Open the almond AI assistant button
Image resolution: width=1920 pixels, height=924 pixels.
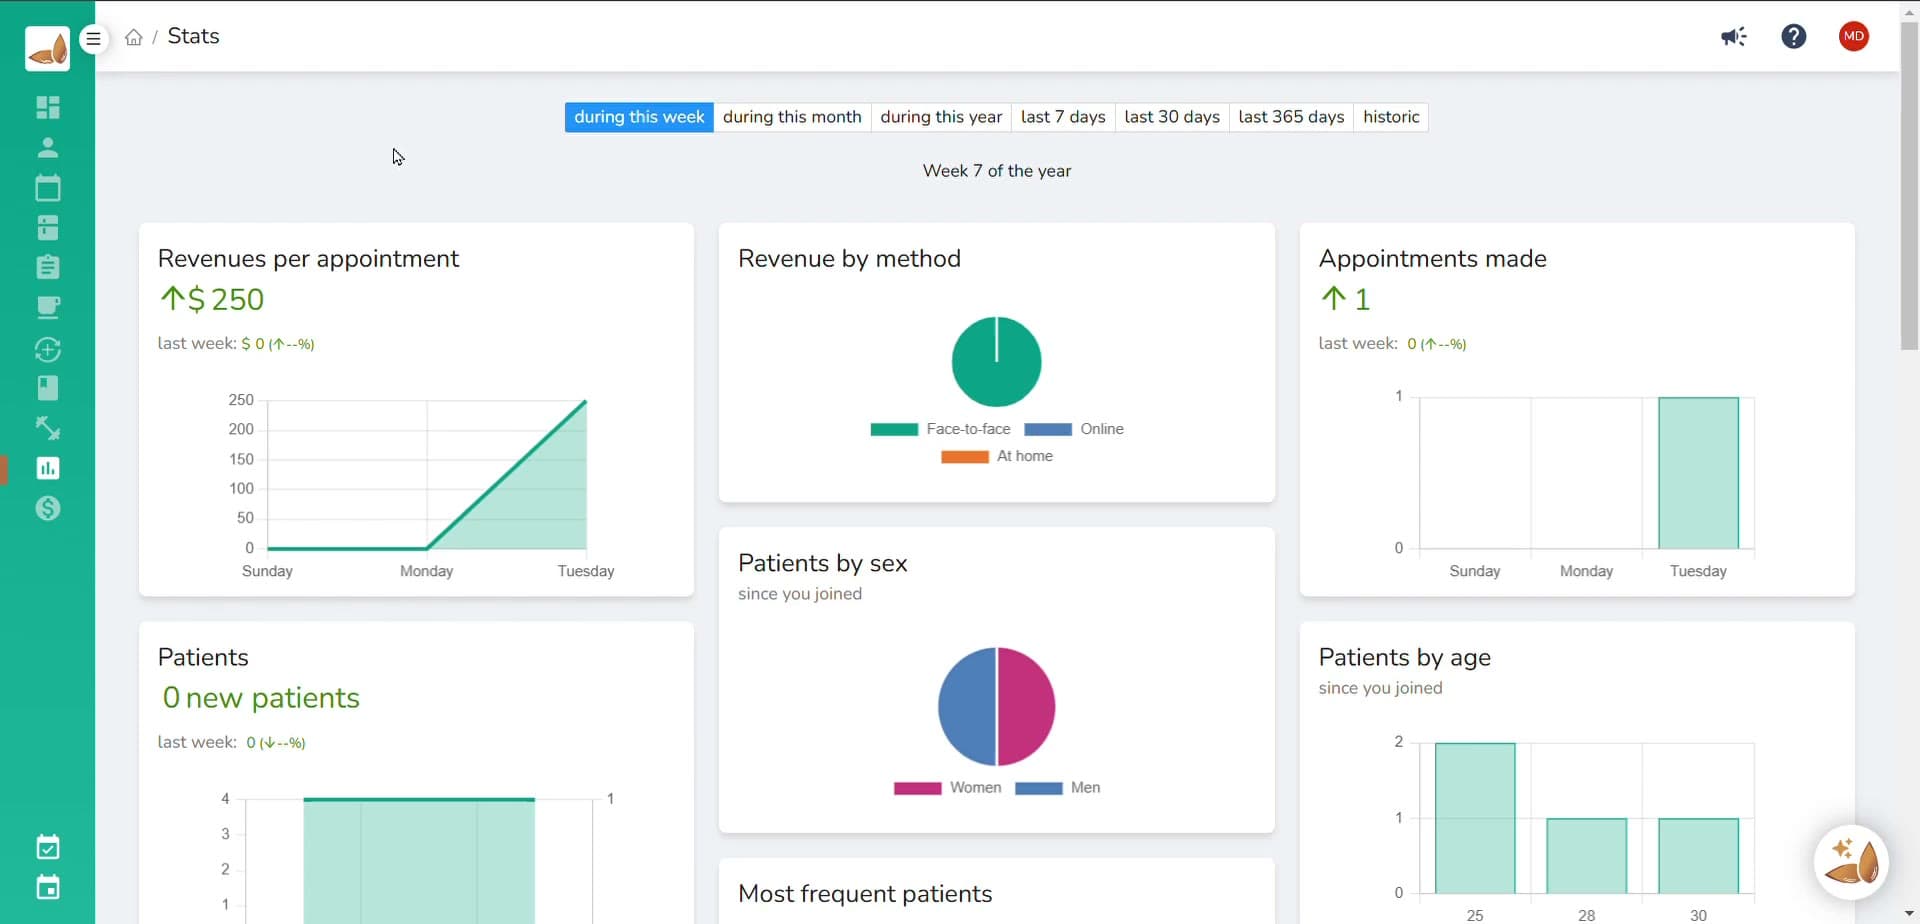click(x=1851, y=861)
